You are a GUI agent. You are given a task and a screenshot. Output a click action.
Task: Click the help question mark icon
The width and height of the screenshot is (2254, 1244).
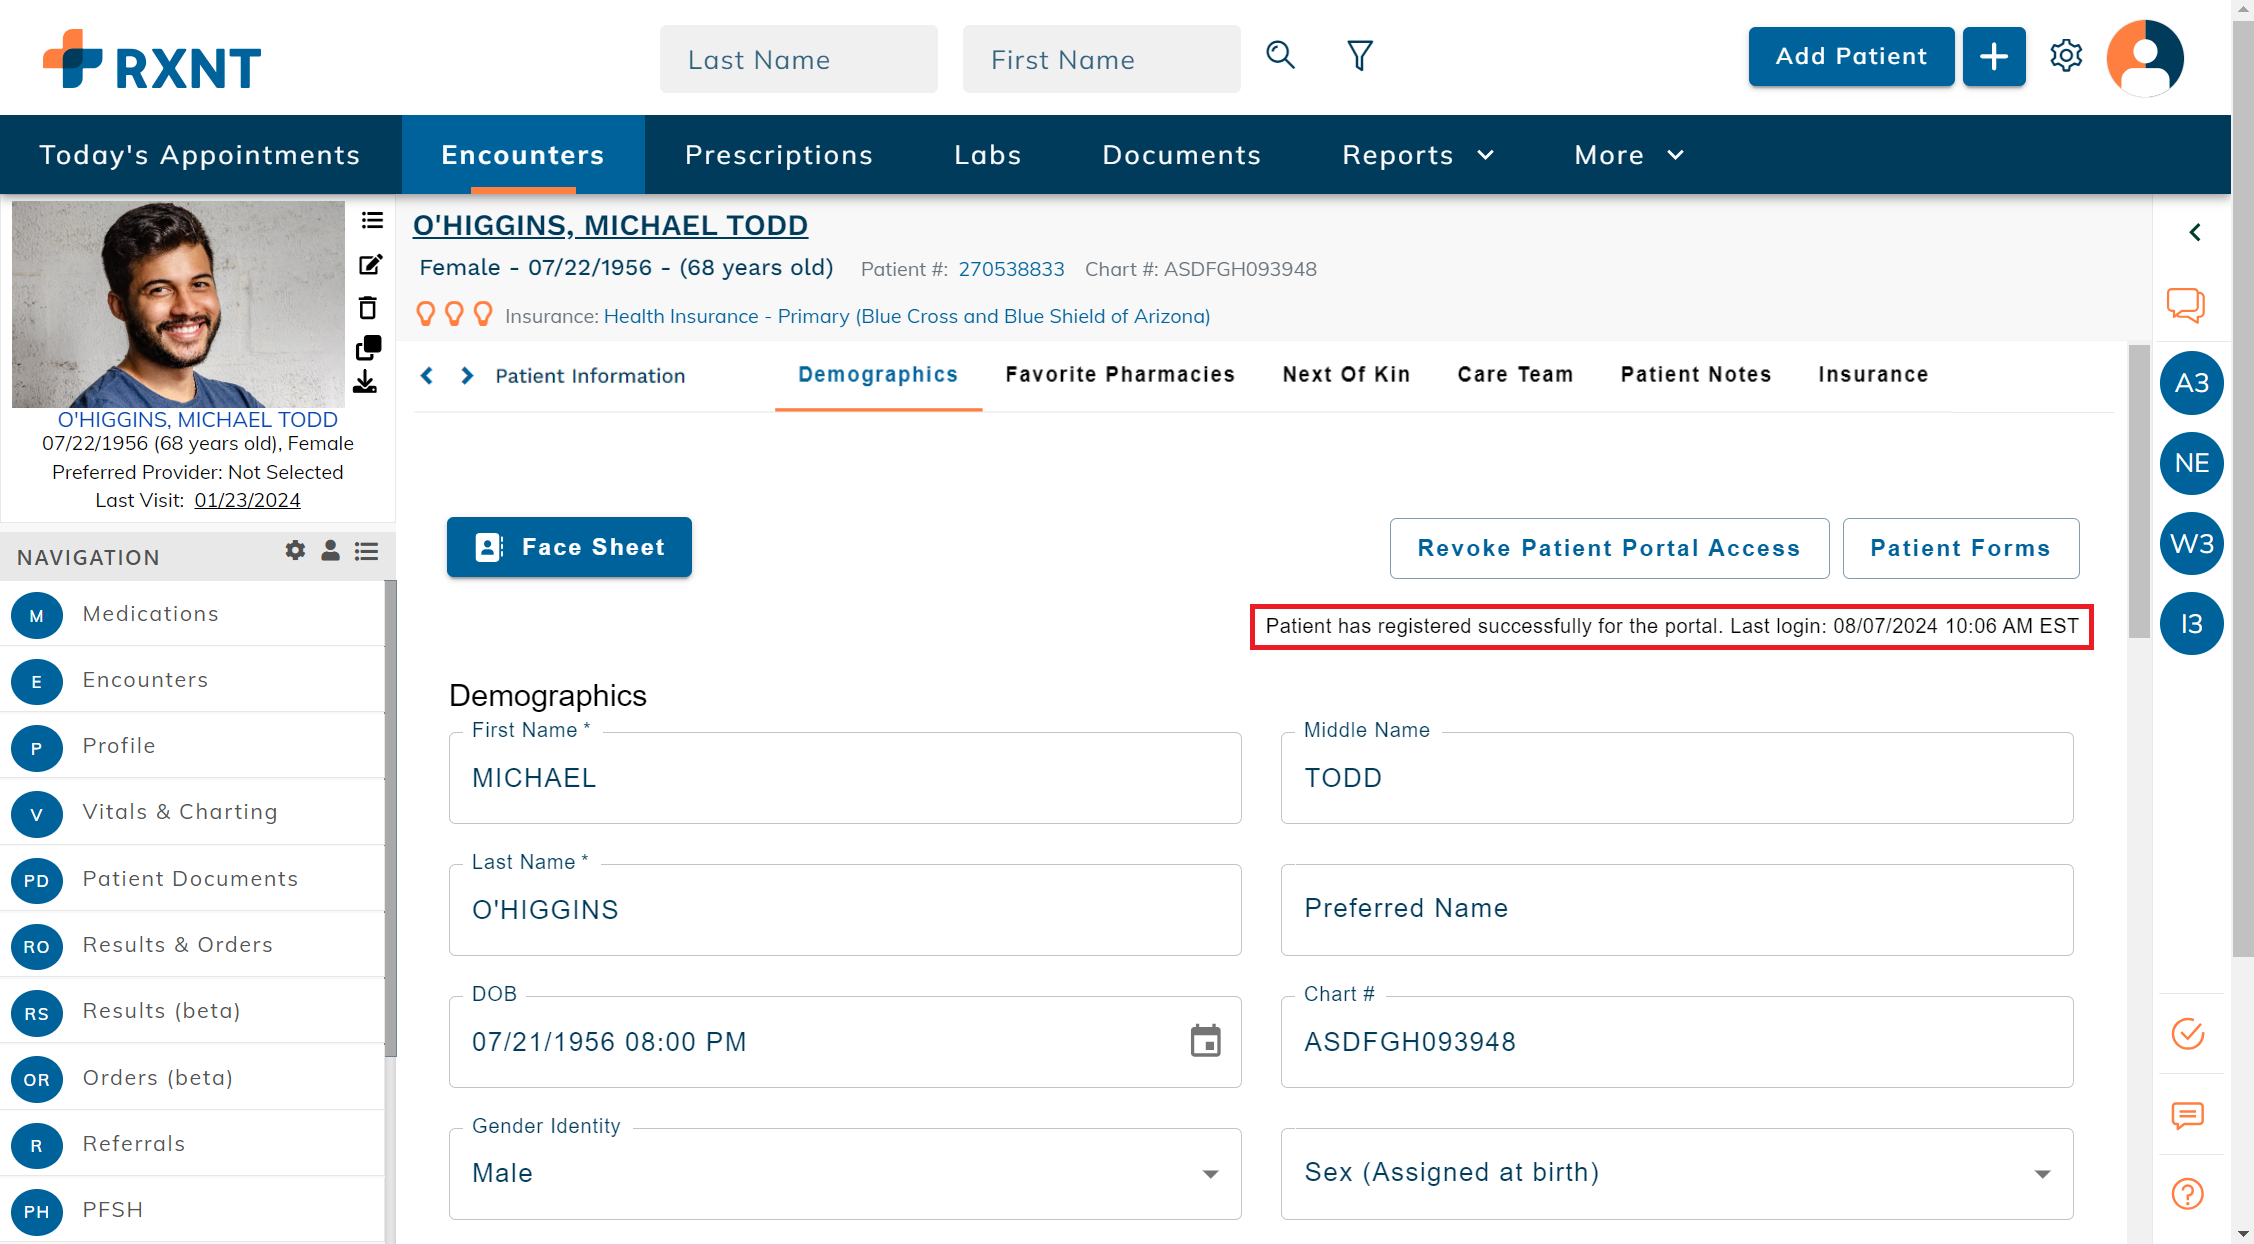pos(2188,1194)
